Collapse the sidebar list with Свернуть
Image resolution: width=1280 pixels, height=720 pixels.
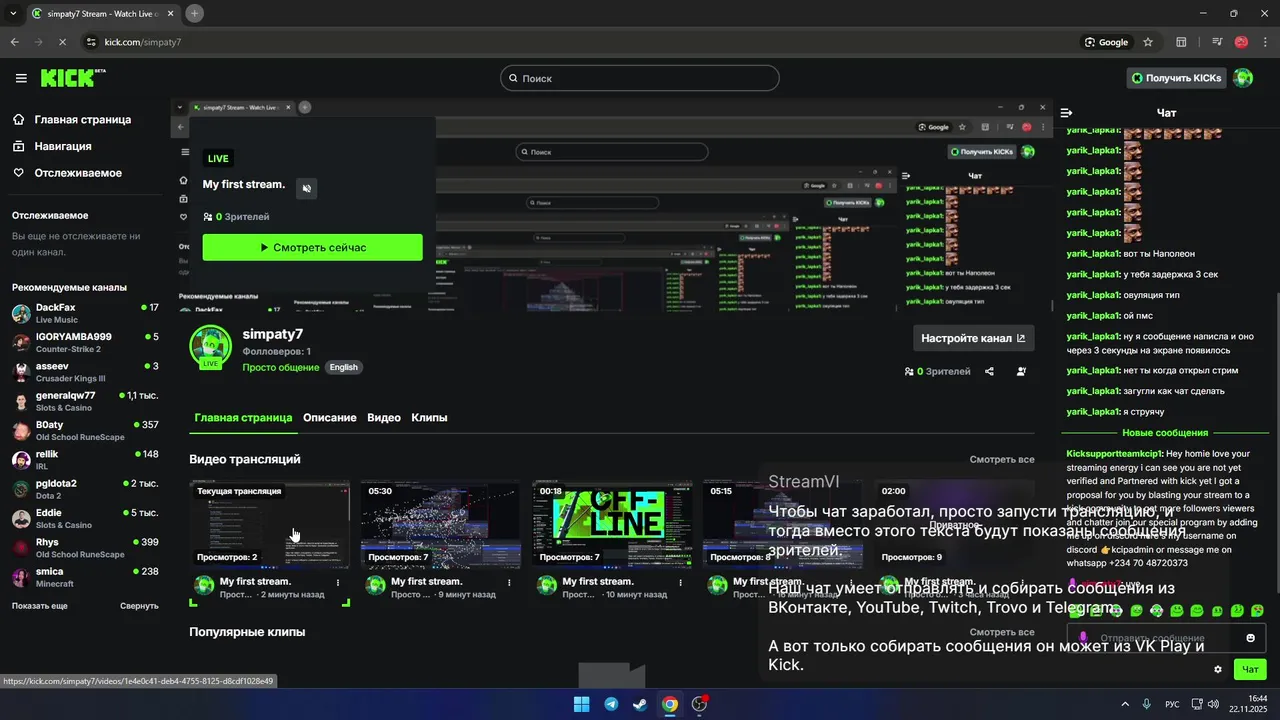click(139, 606)
